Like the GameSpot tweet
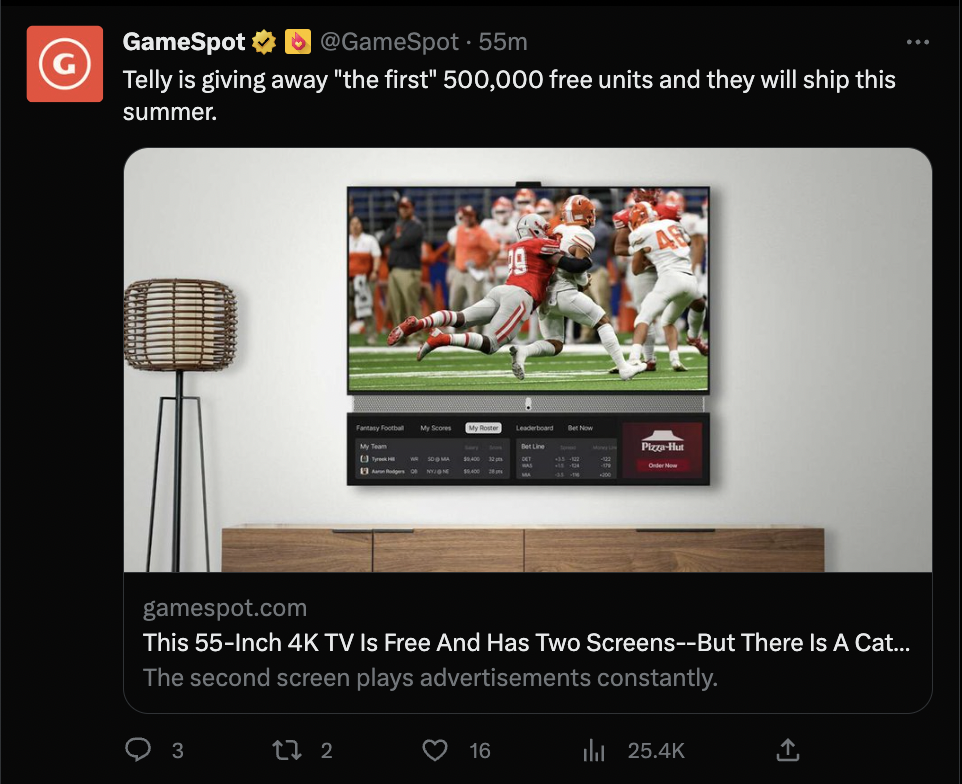Image resolution: width=962 pixels, height=784 pixels. click(x=433, y=750)
